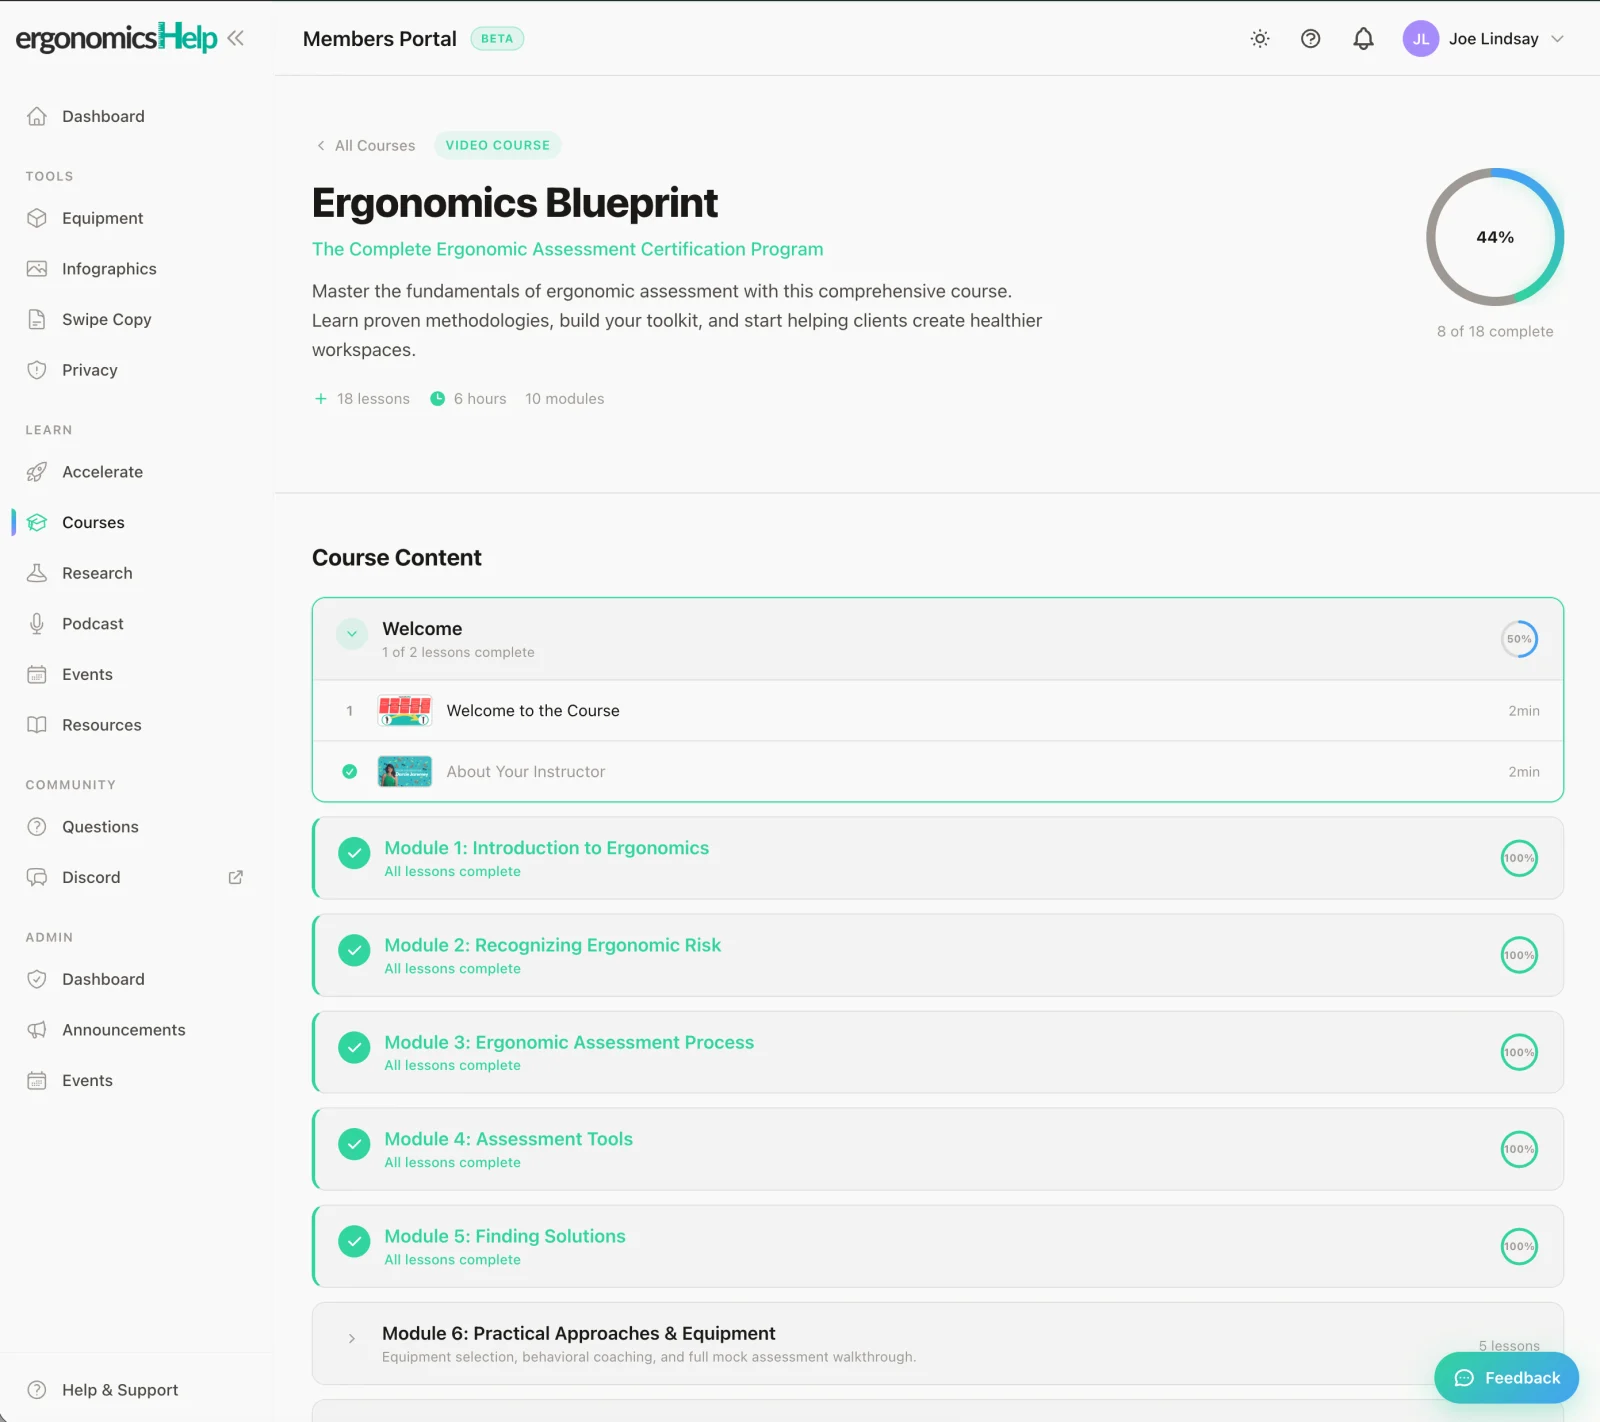The width and height of the screenshot is (1600, 1422).
Task: Click the Accelerate rocket icon
Action: [37, 472]
